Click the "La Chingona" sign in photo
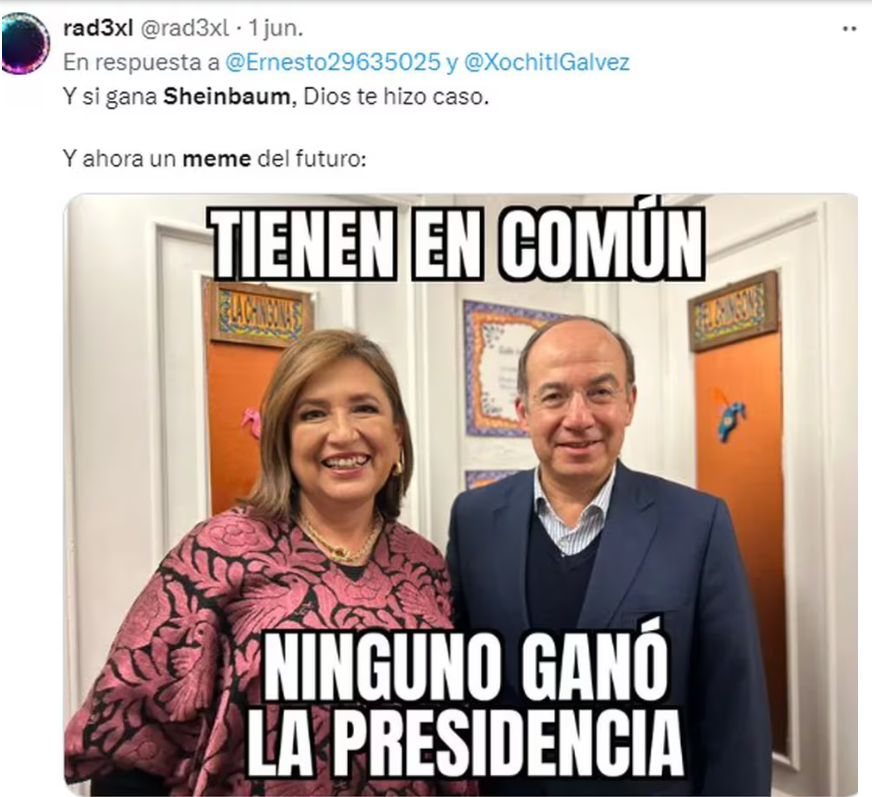This screenshot has height=797, width=872. (259, 313)
